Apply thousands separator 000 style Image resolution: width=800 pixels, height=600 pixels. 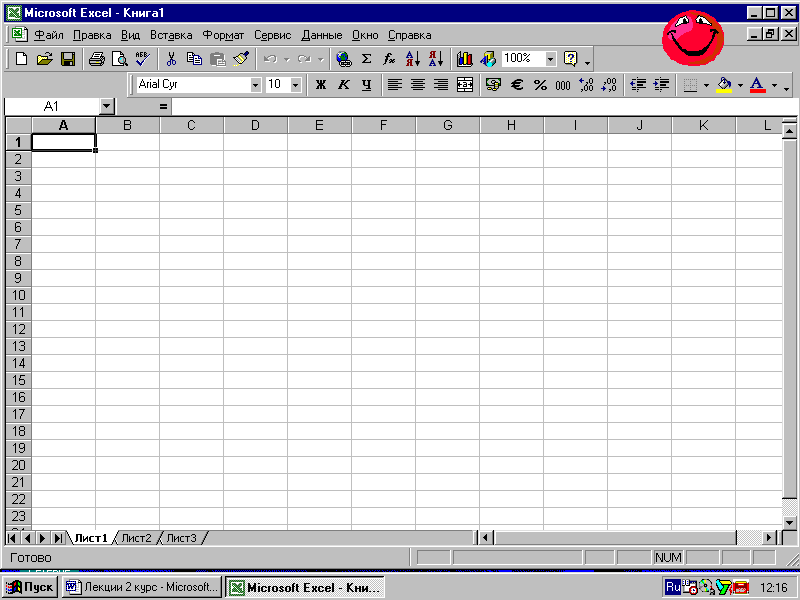point(563,85)
